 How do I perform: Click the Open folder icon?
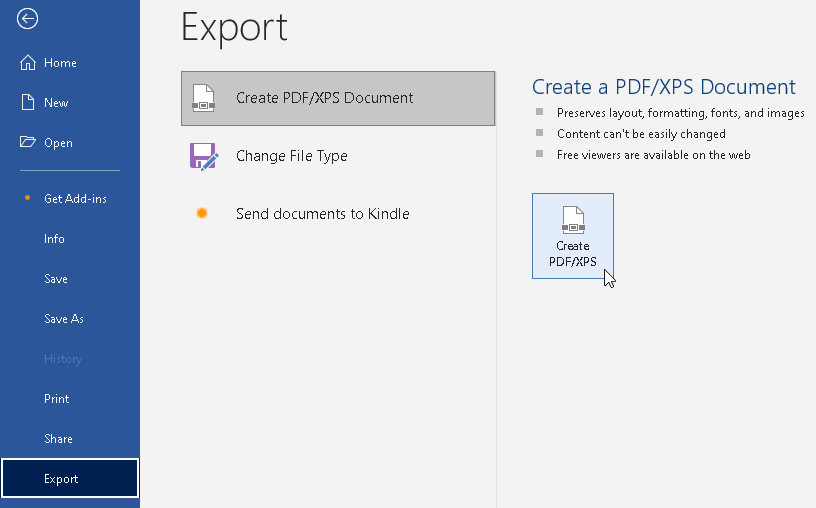28,143
